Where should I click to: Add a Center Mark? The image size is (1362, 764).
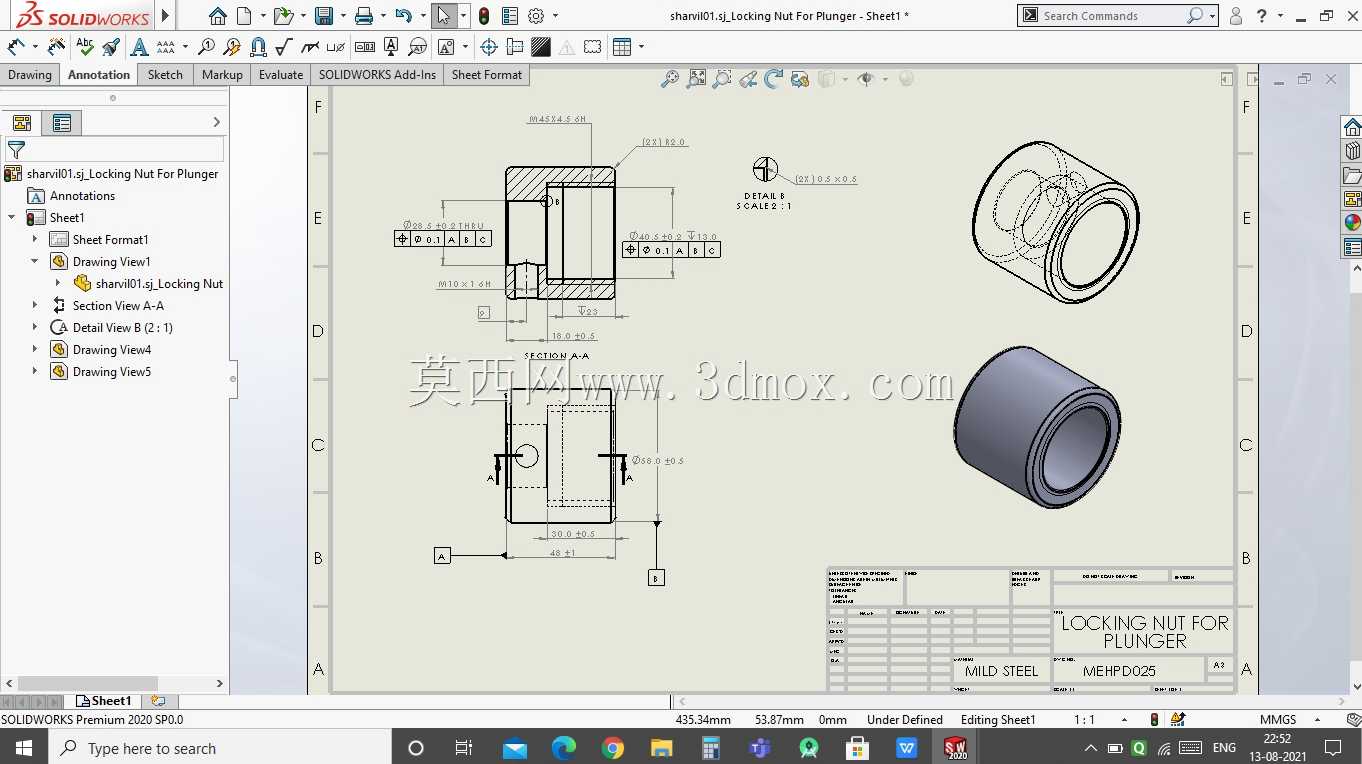click(x=489, y=46)
